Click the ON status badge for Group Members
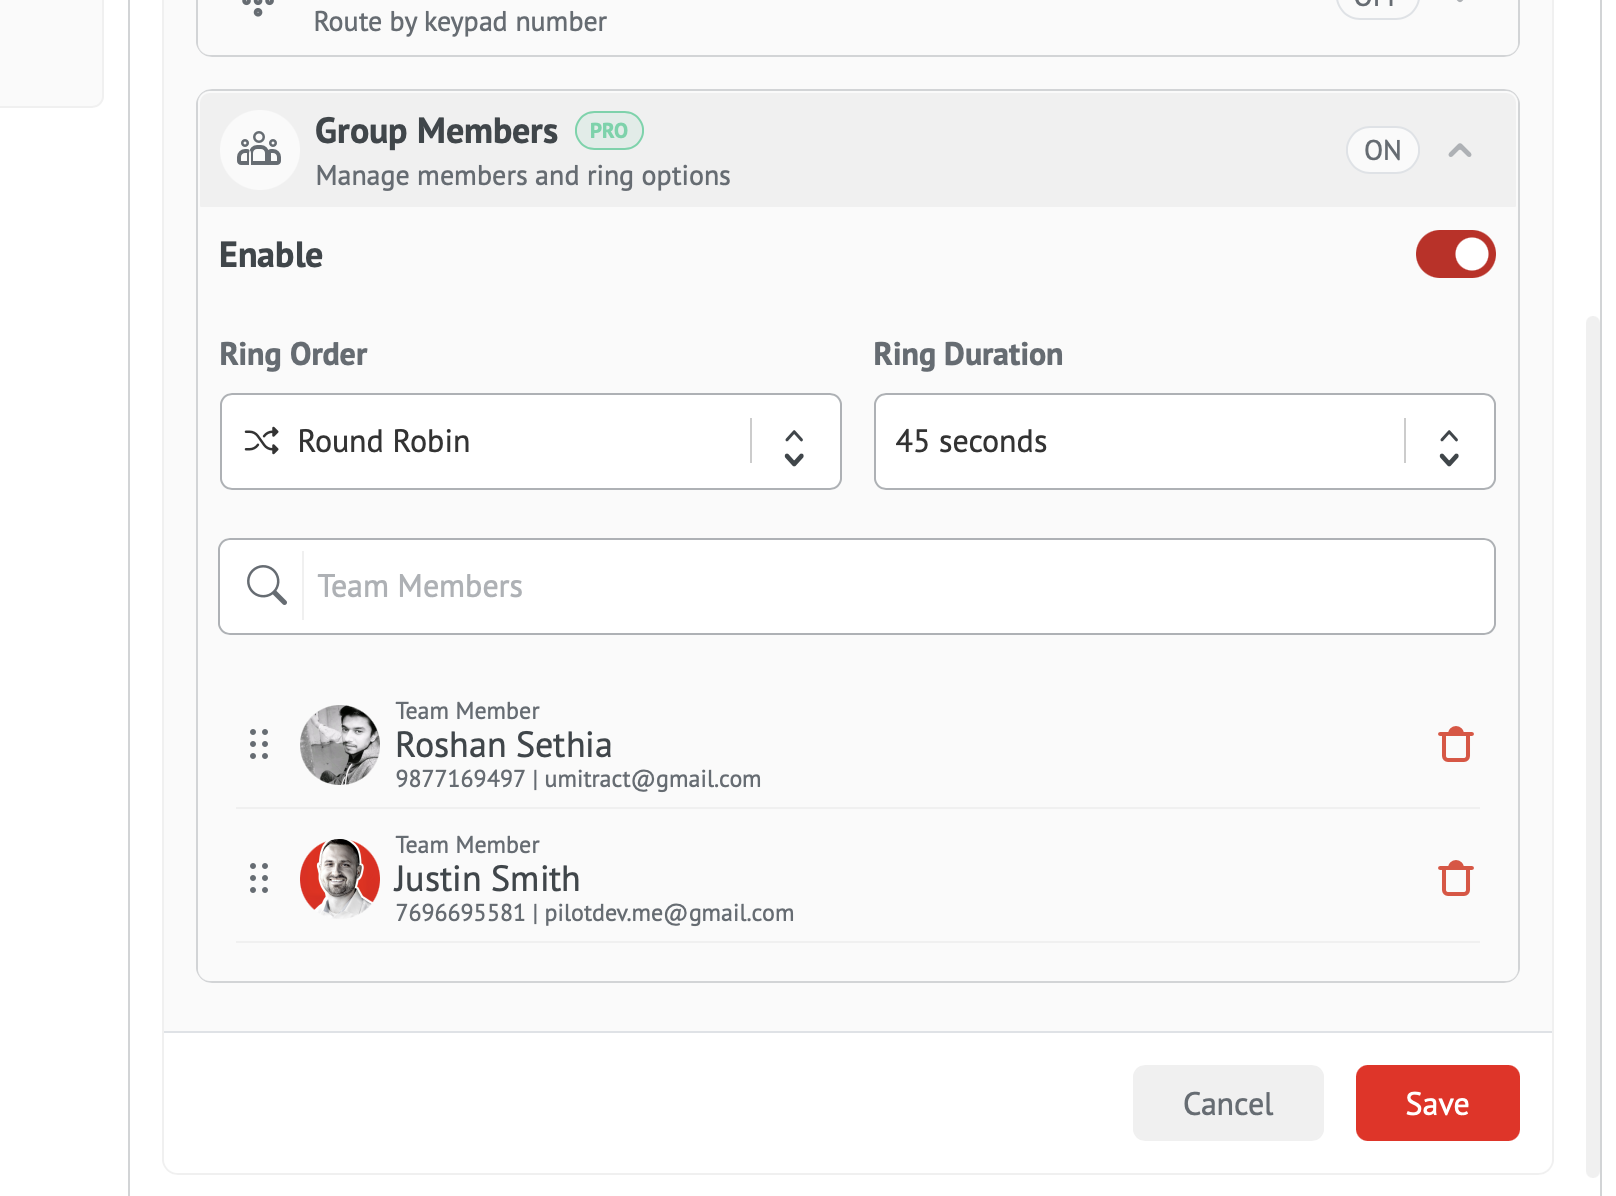1616x1196 pixels. [1382, 150]
